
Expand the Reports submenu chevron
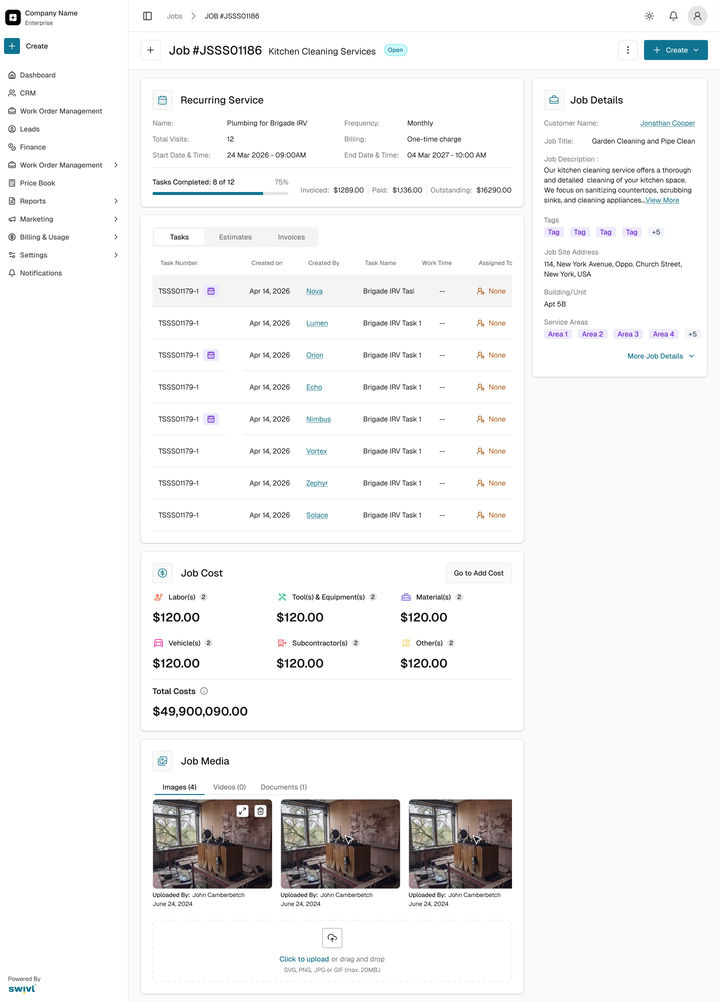pos(116,201)
